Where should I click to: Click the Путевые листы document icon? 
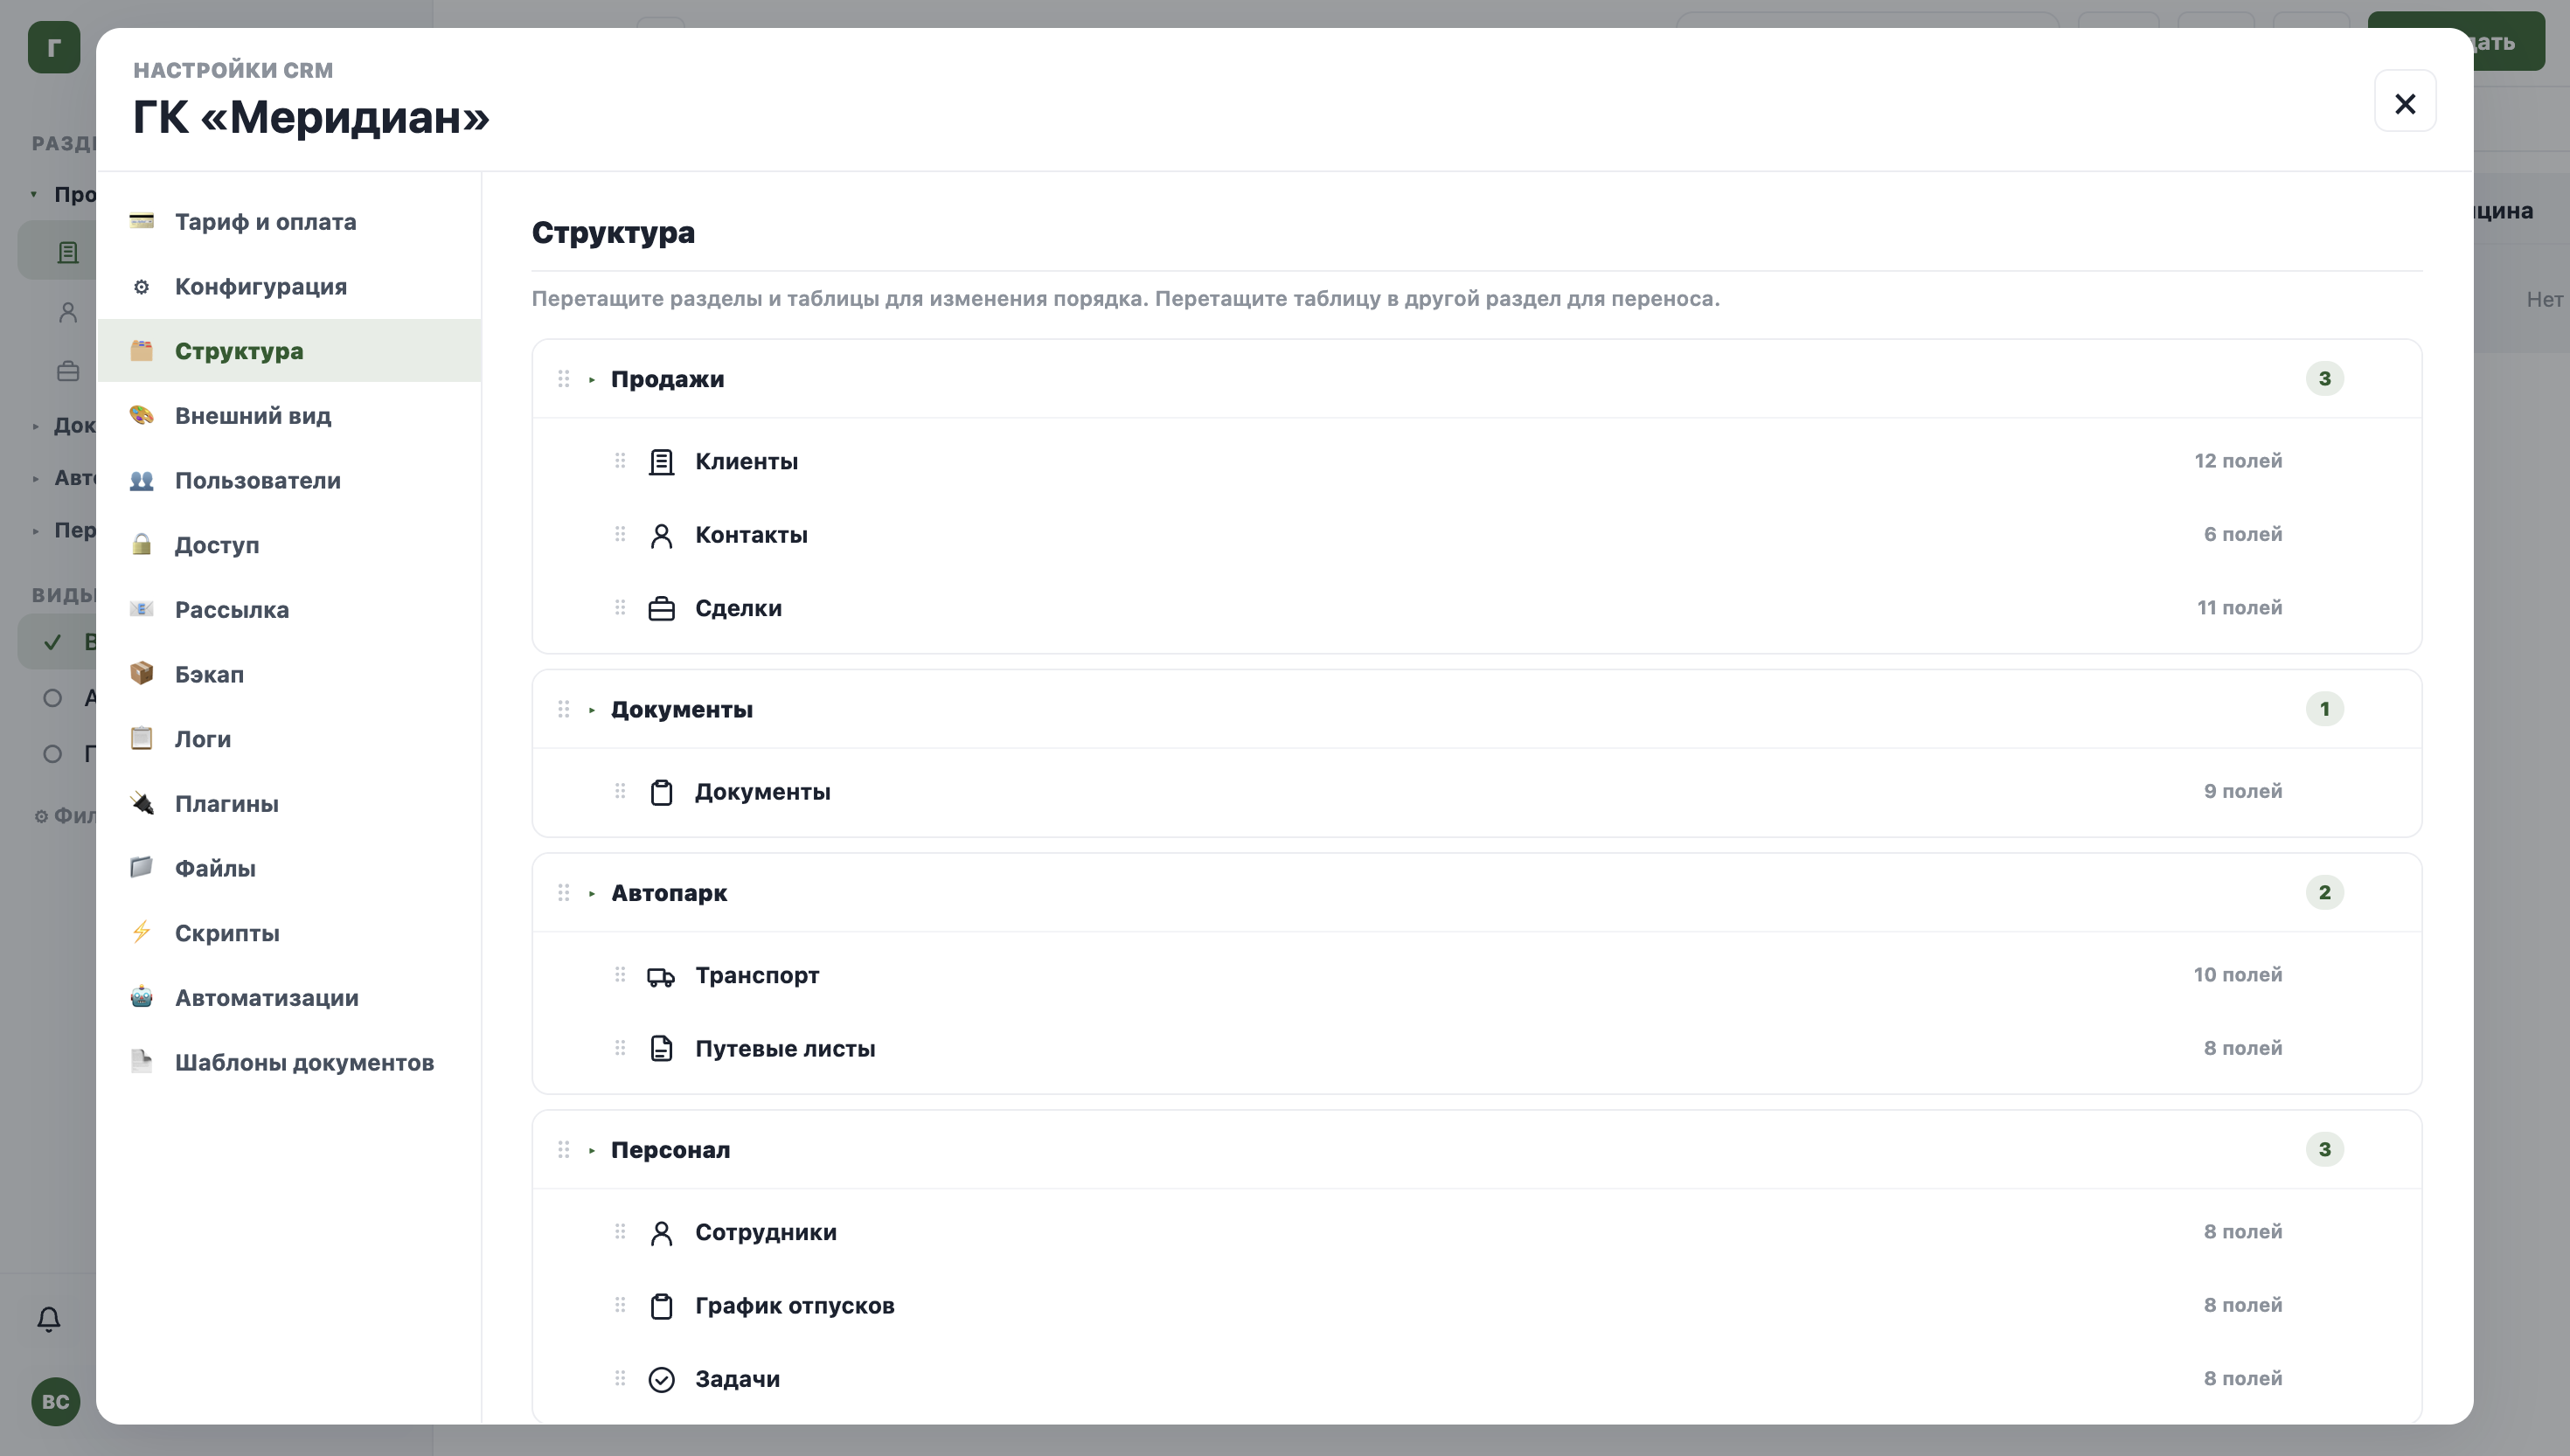tap(661, 1049)
